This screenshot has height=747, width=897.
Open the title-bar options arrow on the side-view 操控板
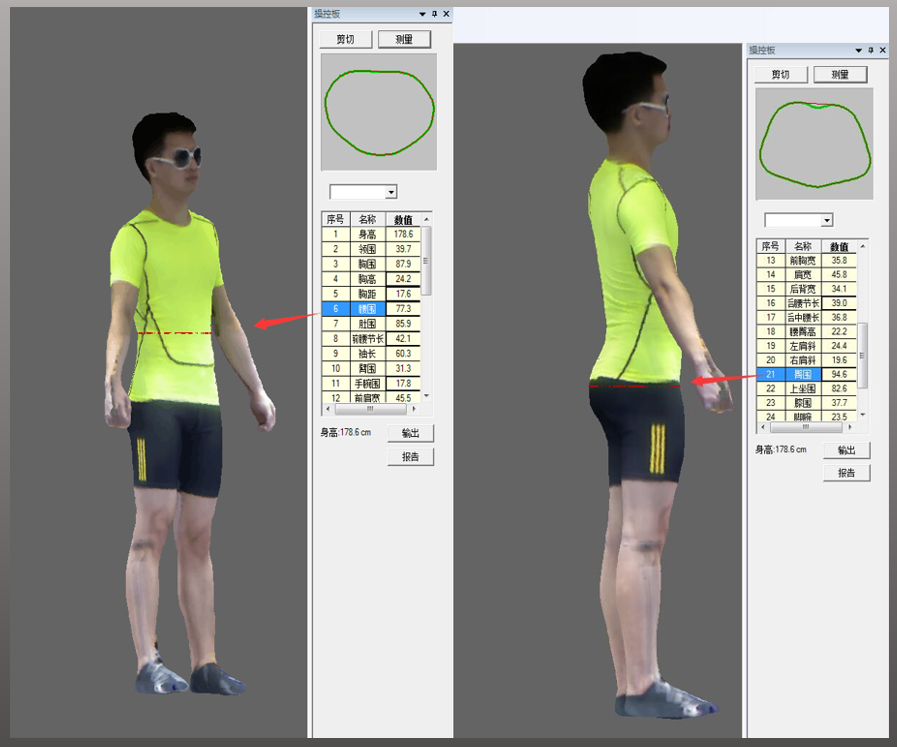coord(858,50)
